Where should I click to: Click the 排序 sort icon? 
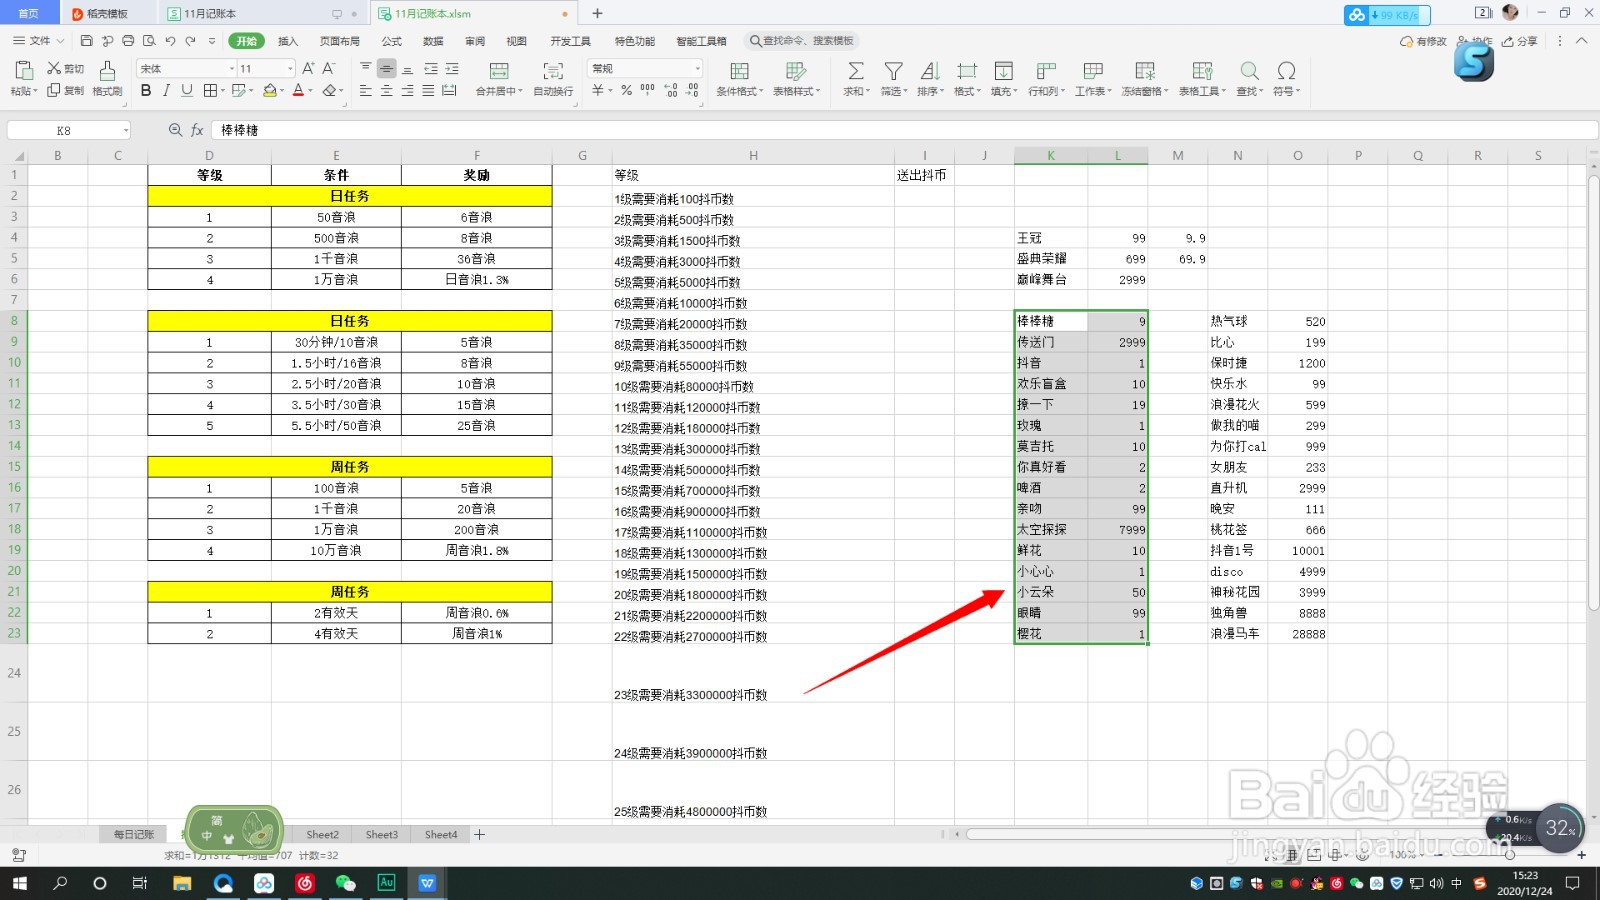(929, 78)
